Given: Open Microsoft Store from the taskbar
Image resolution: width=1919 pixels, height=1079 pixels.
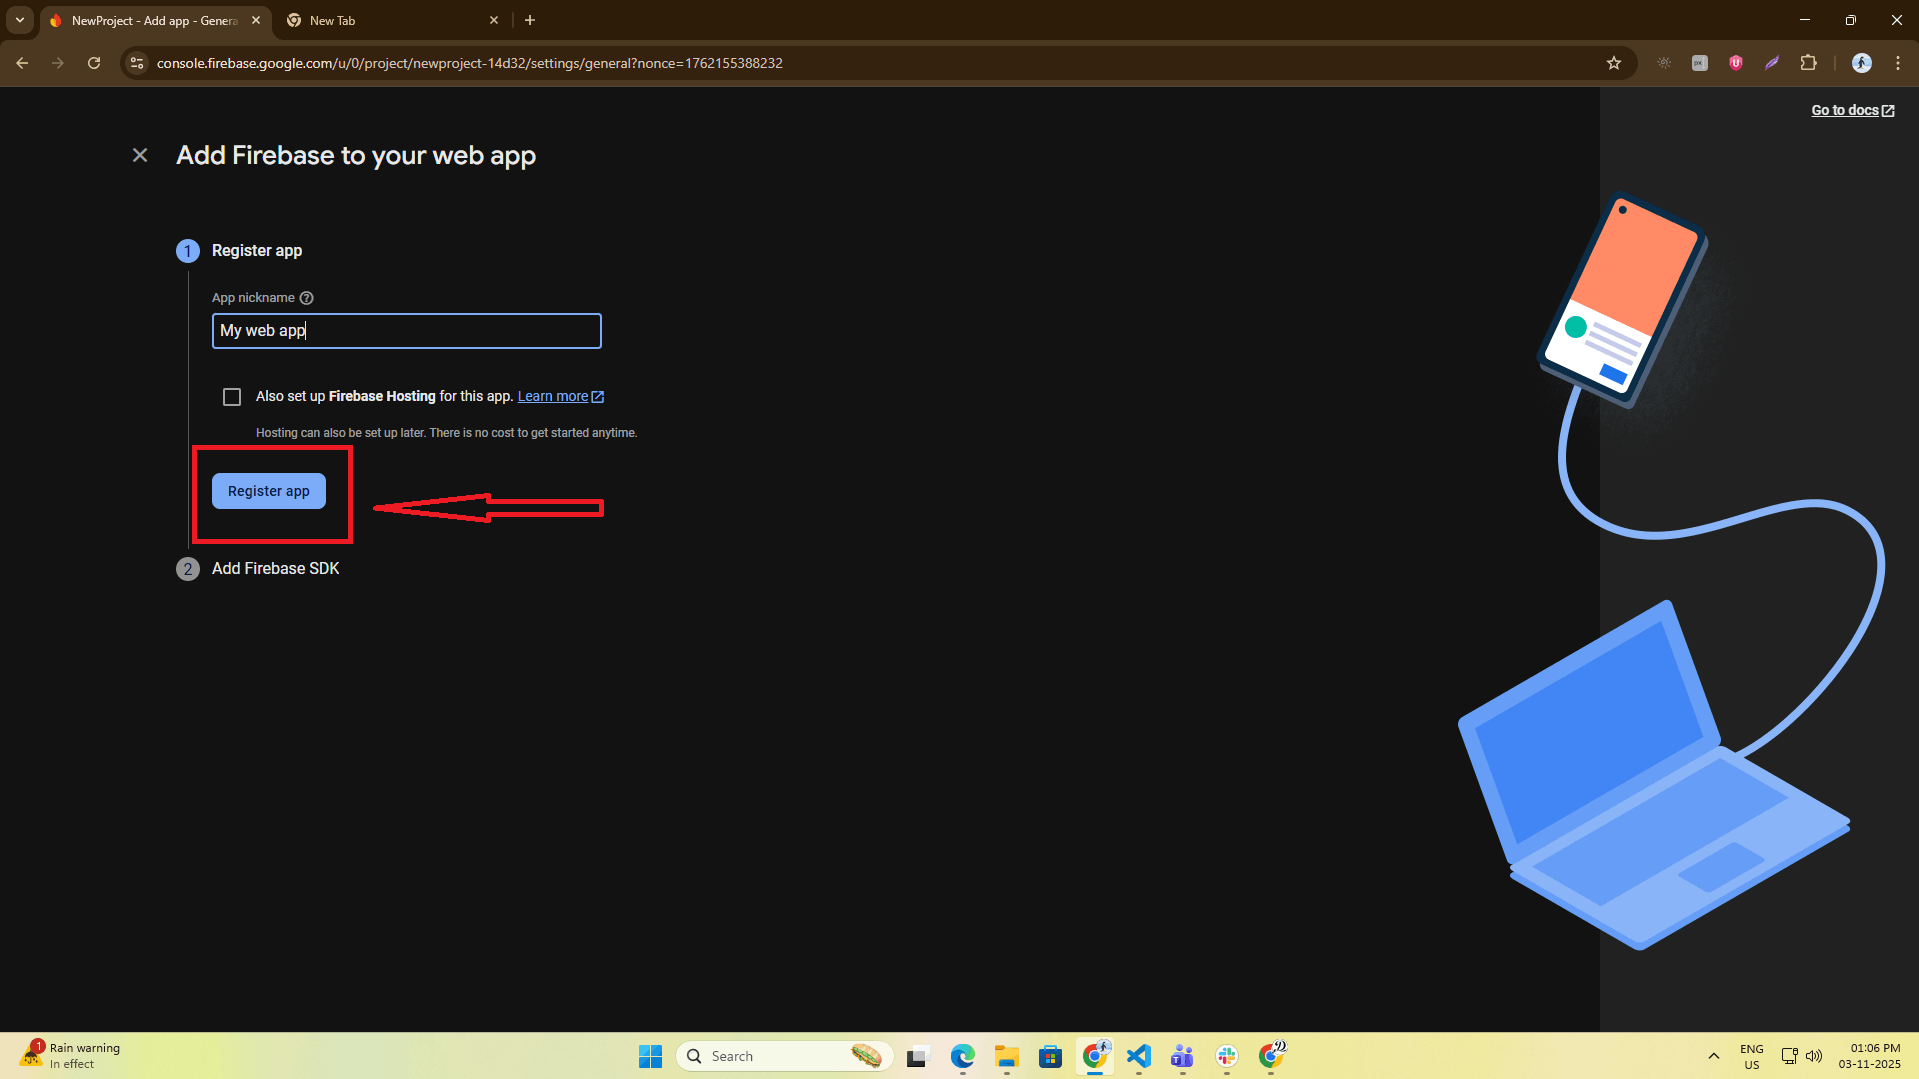Looking at the screenshot, I should pyautogui.click(x=1050, y=1056).
